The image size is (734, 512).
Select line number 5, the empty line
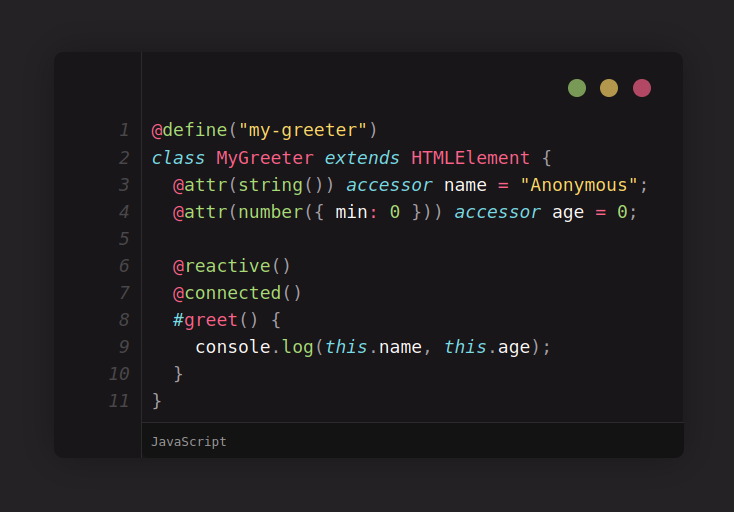pos(124,239)
